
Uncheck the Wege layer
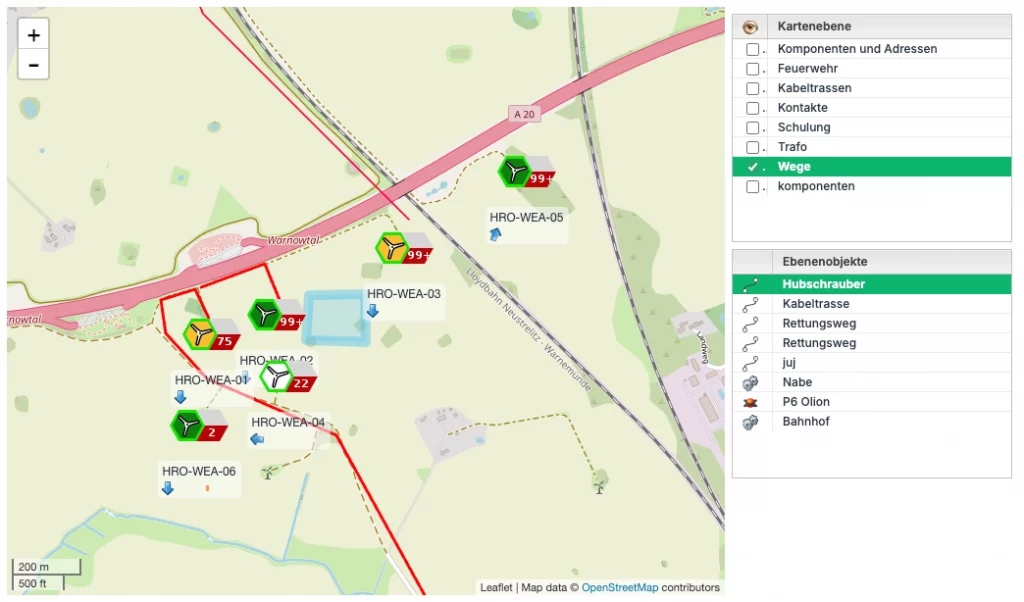tap(752, 167)
